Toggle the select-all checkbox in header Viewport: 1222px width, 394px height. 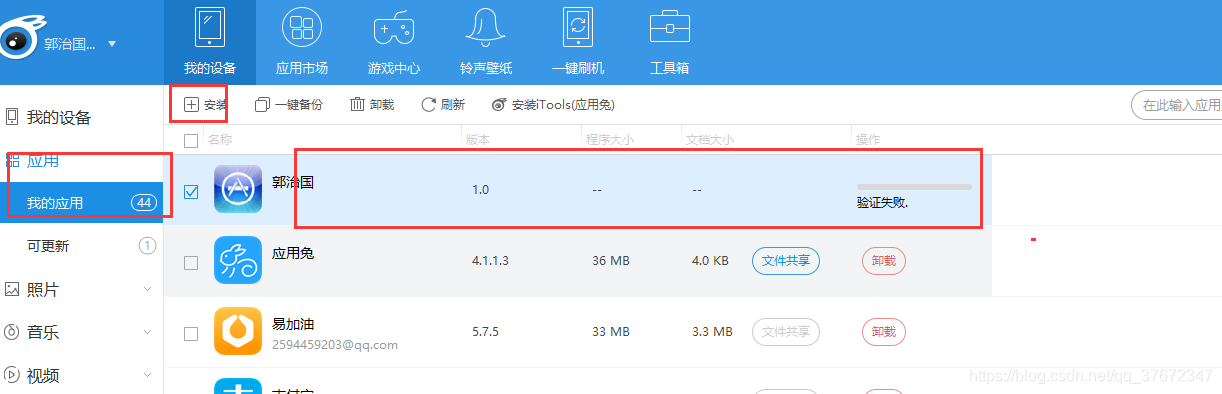point(191,140)
